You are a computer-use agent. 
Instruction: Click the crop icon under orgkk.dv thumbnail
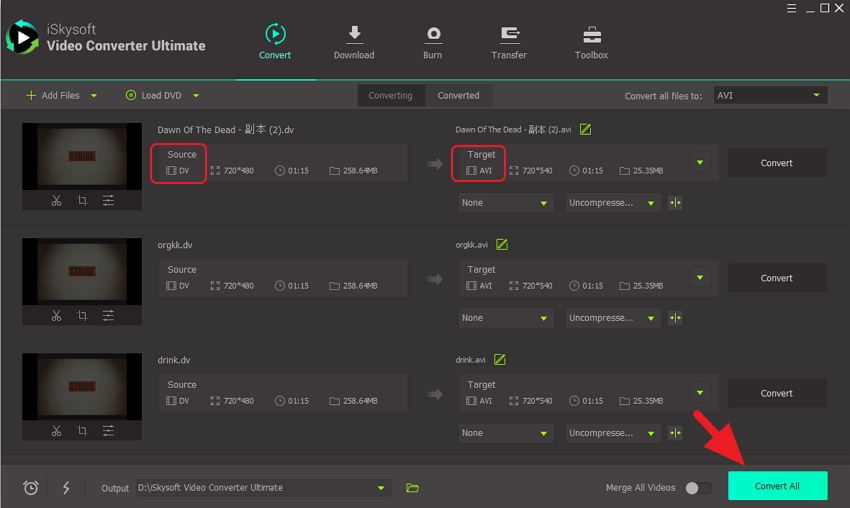[x=82, y=316]
